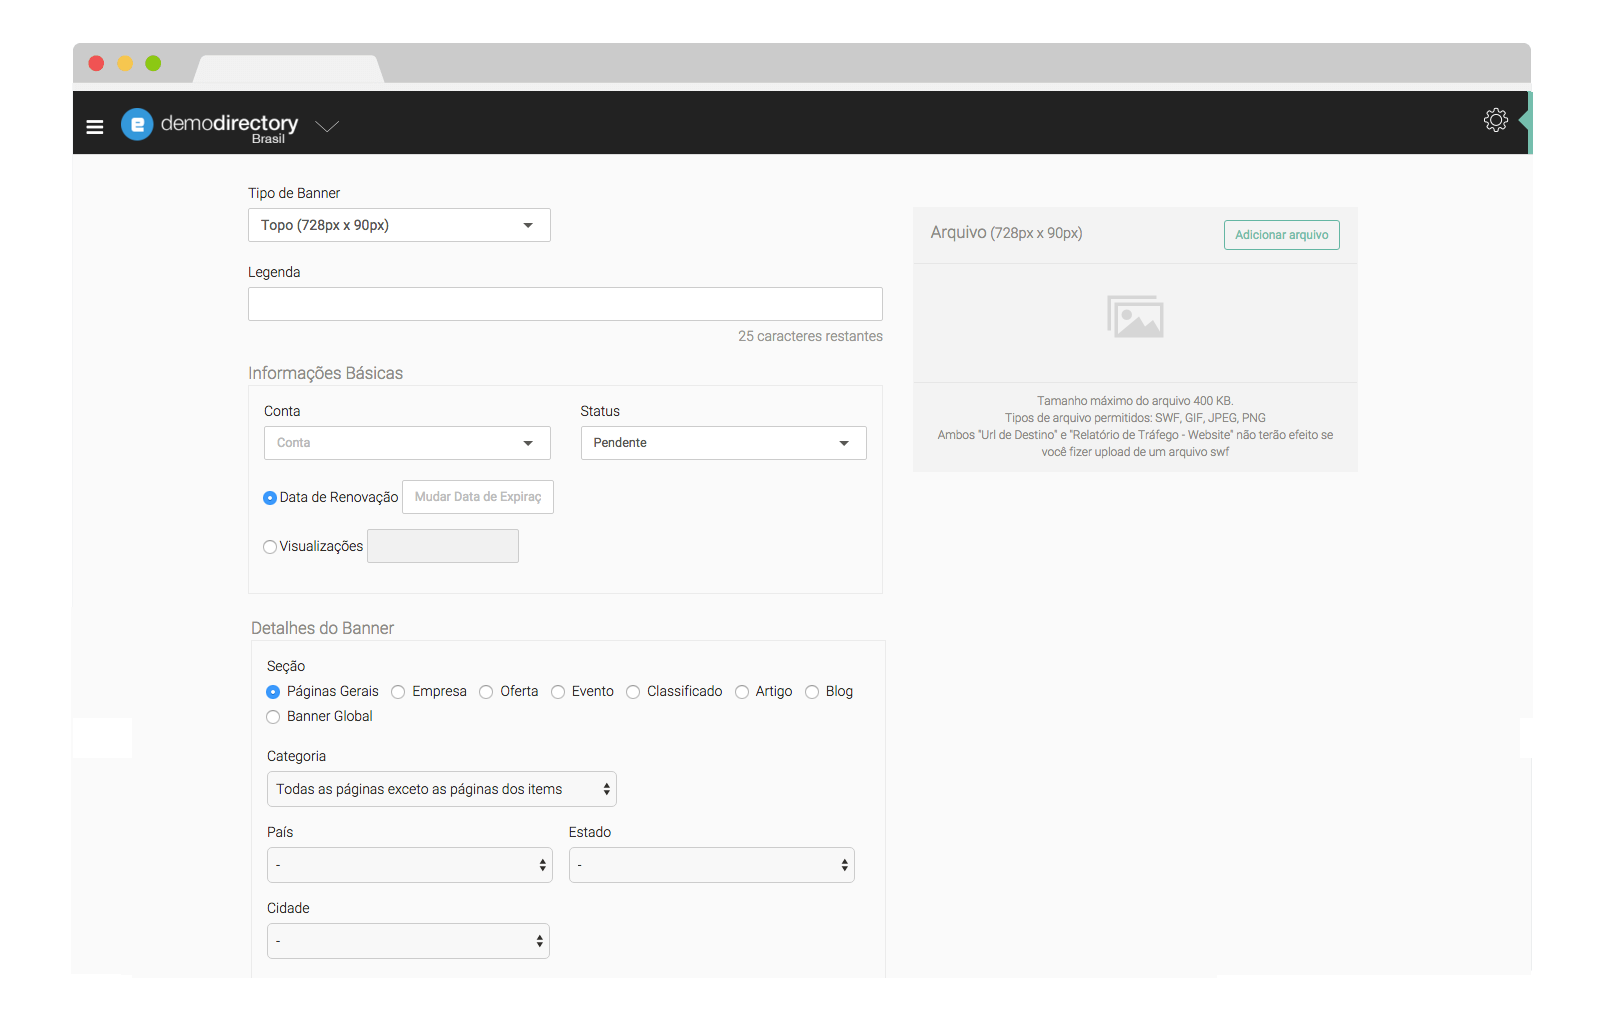Click the macOS green maximize button

153,63
